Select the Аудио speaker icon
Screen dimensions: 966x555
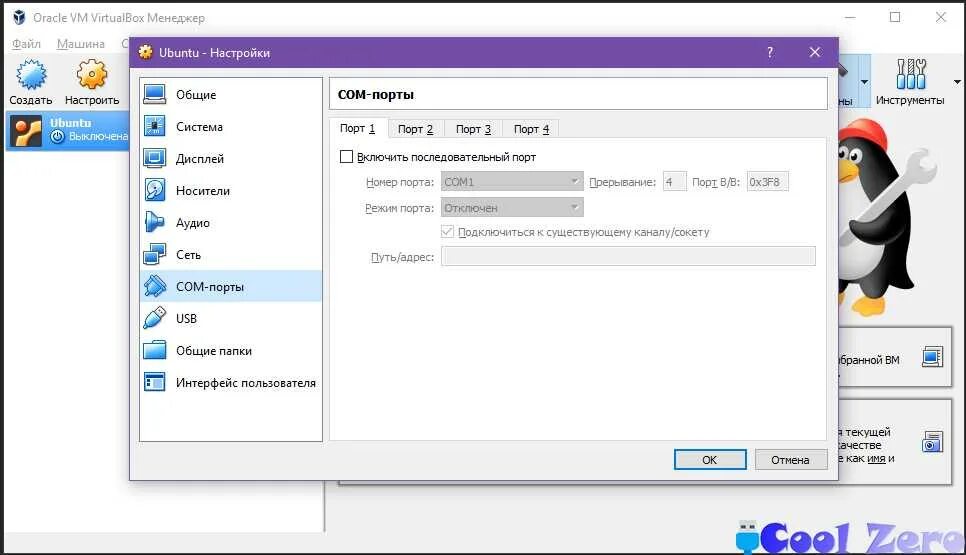(155, 222)
